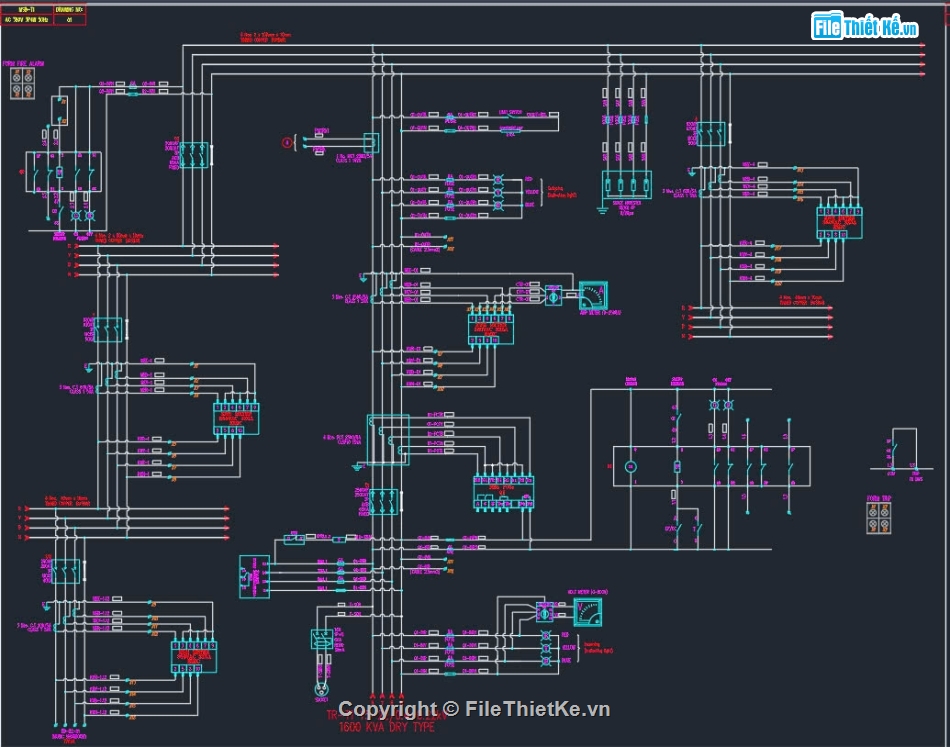This screenshot has width=950, height=747.
Task: Click the red circled reference marker
Action: tap(287, 143)
